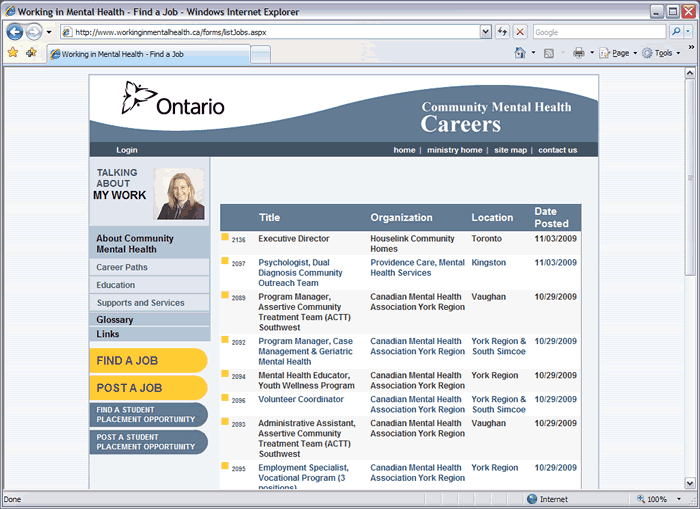Click the scrollbar up arrow
Viewport: 700px width, 509px height.
pos(690,73)
